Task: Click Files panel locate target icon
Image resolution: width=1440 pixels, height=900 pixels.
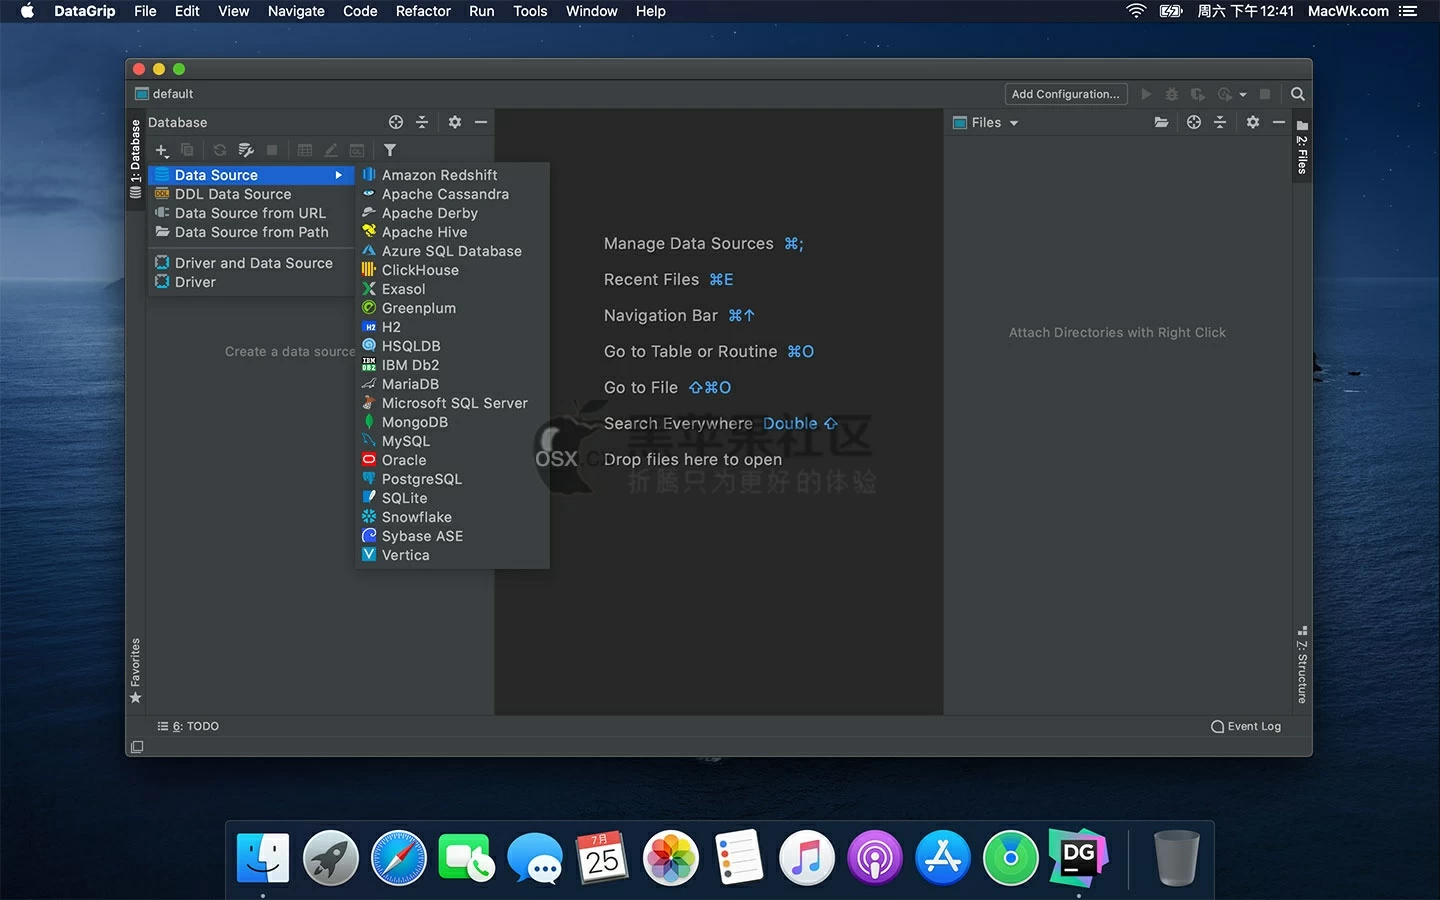Action: [1194, 122]
